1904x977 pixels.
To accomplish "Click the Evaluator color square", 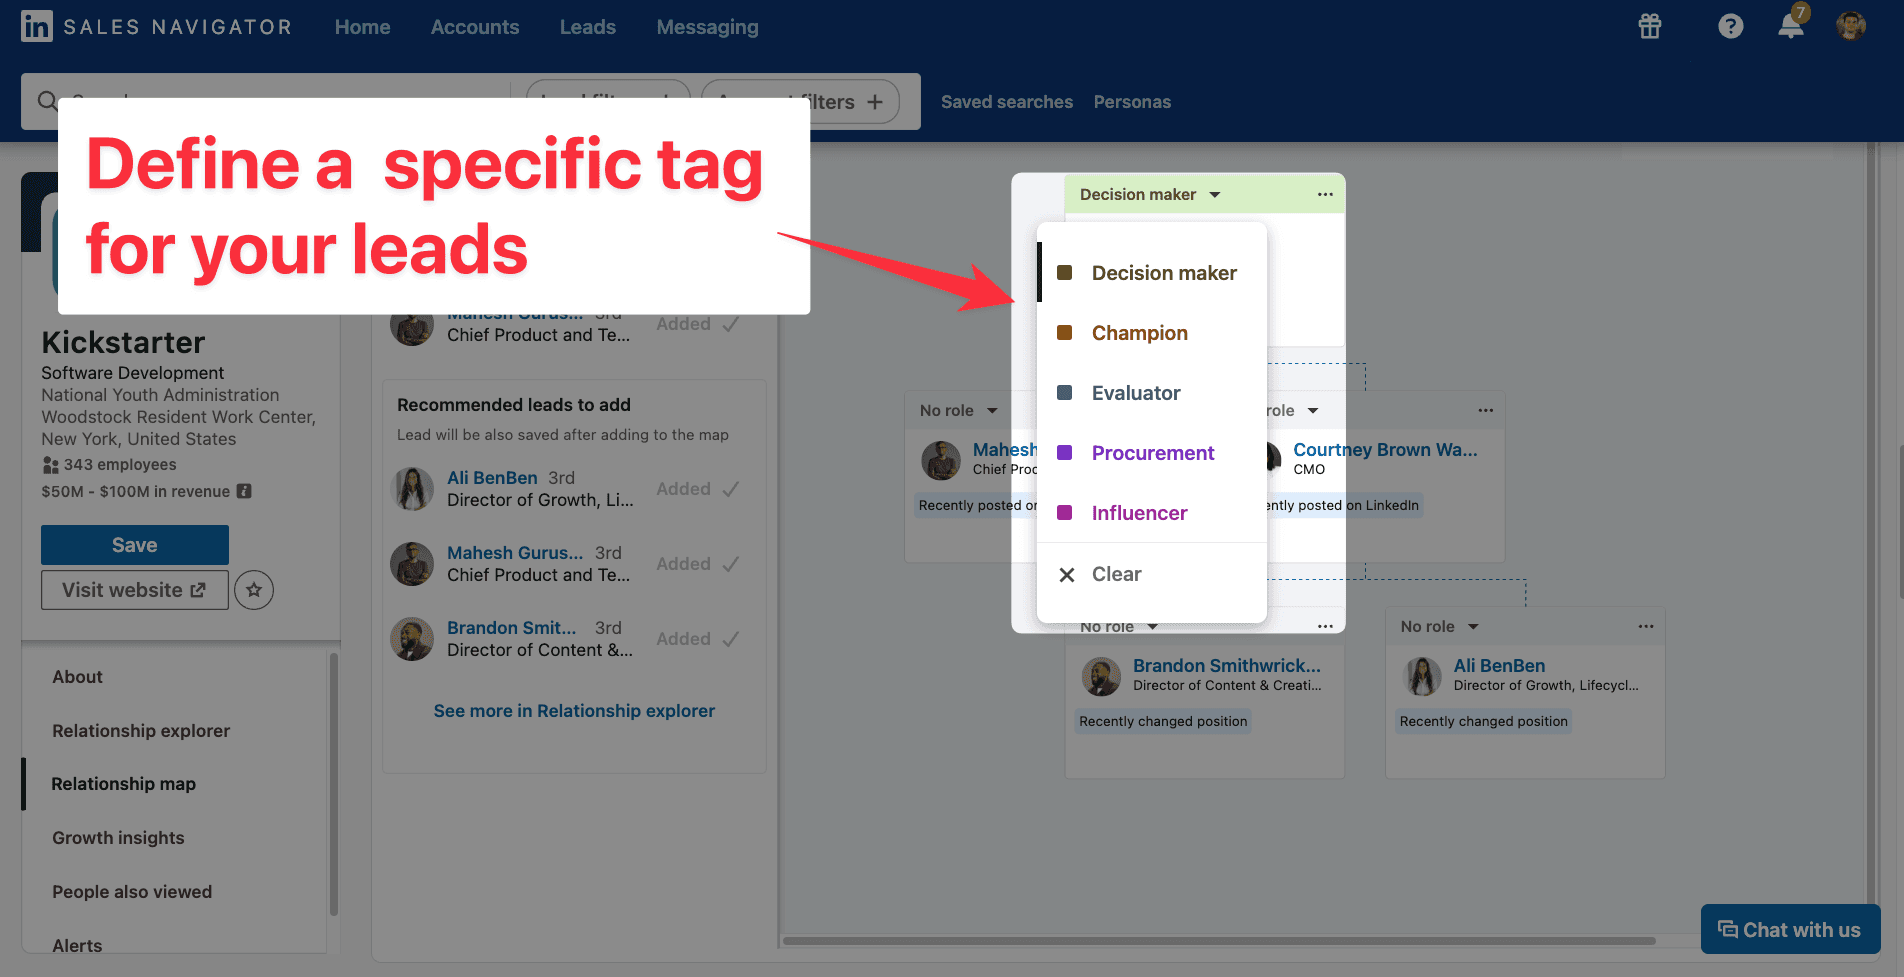I will coord(1065,393).
